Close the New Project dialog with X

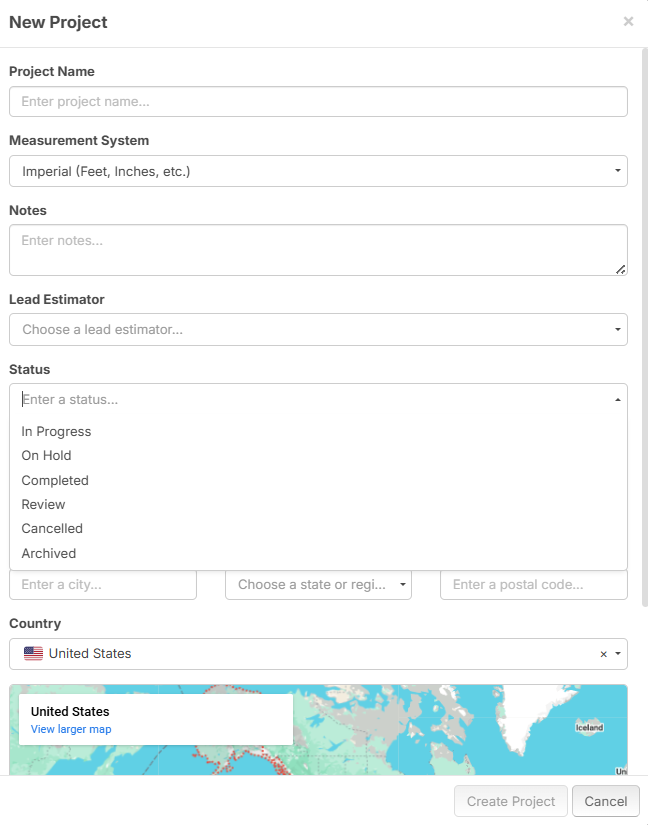tap(628, 21)
